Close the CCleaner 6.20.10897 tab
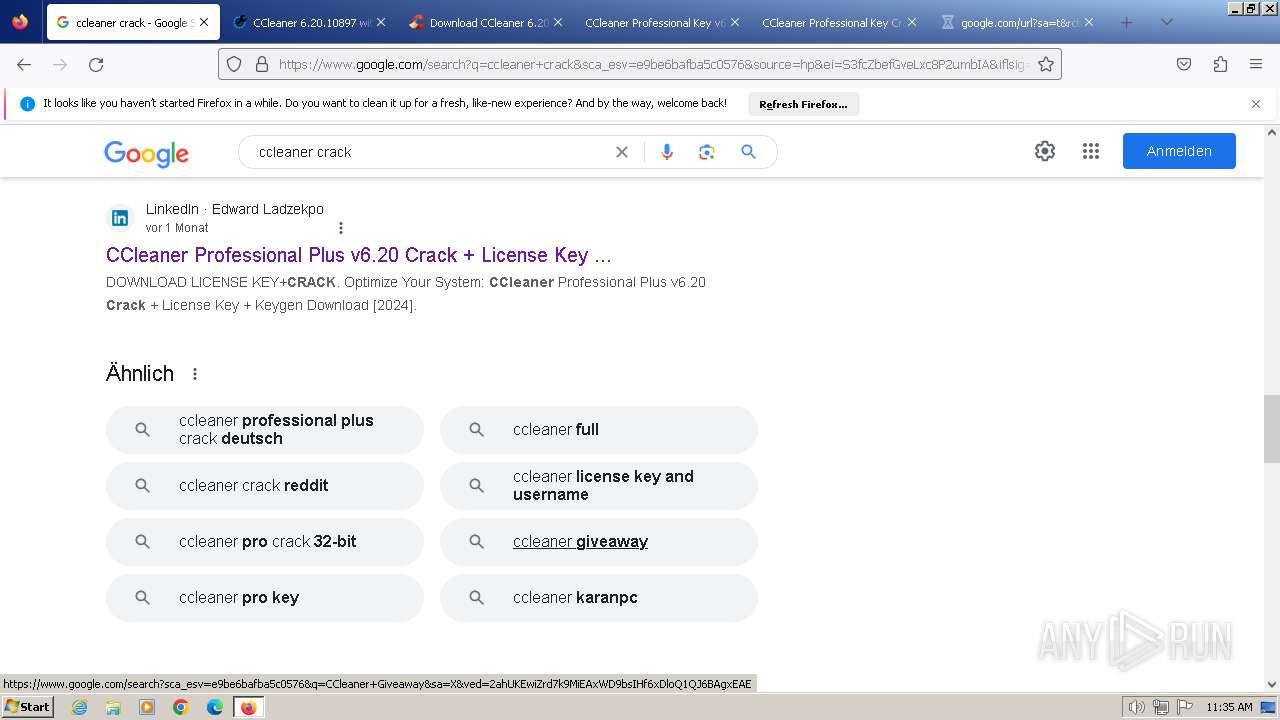This screenshot has height=720, width=1280. coord(381,22)
